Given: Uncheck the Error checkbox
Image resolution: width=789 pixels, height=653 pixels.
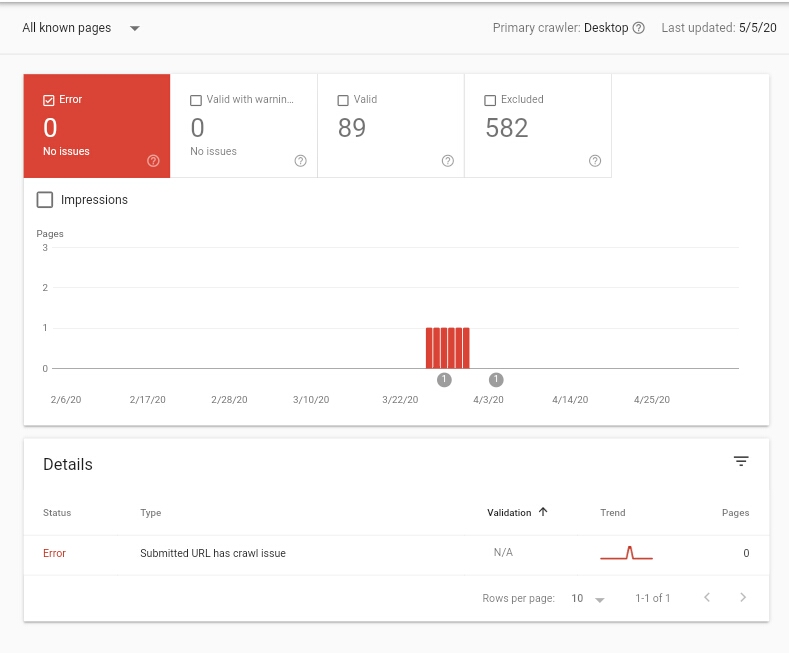Looking at the screenshot, I should [49, 100].
